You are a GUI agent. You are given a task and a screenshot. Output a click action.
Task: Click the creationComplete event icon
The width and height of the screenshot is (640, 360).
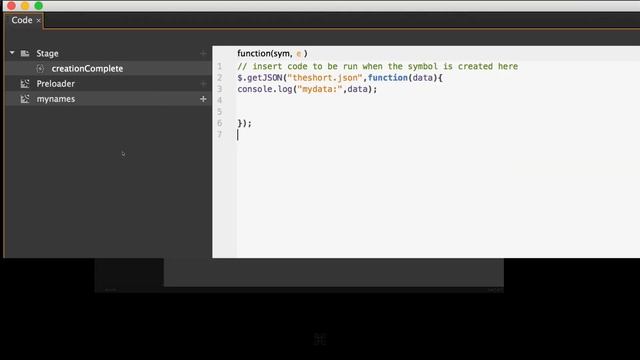pos(40,69)
